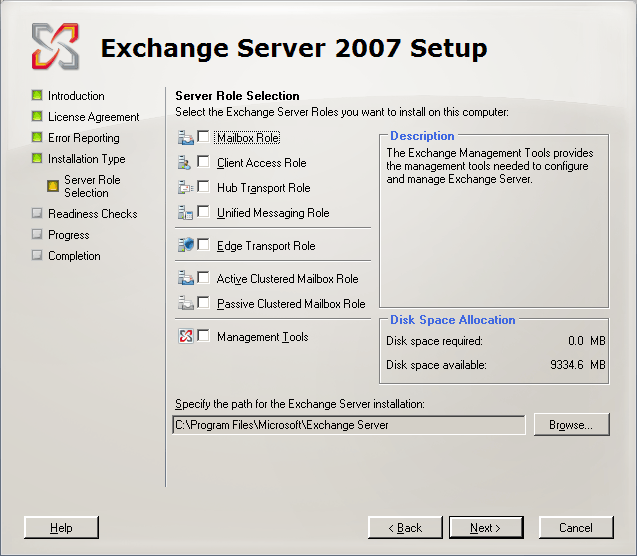Enable Active Clustered Mailbox Role checkbox

pyautogui.click(x=203, y=277)
